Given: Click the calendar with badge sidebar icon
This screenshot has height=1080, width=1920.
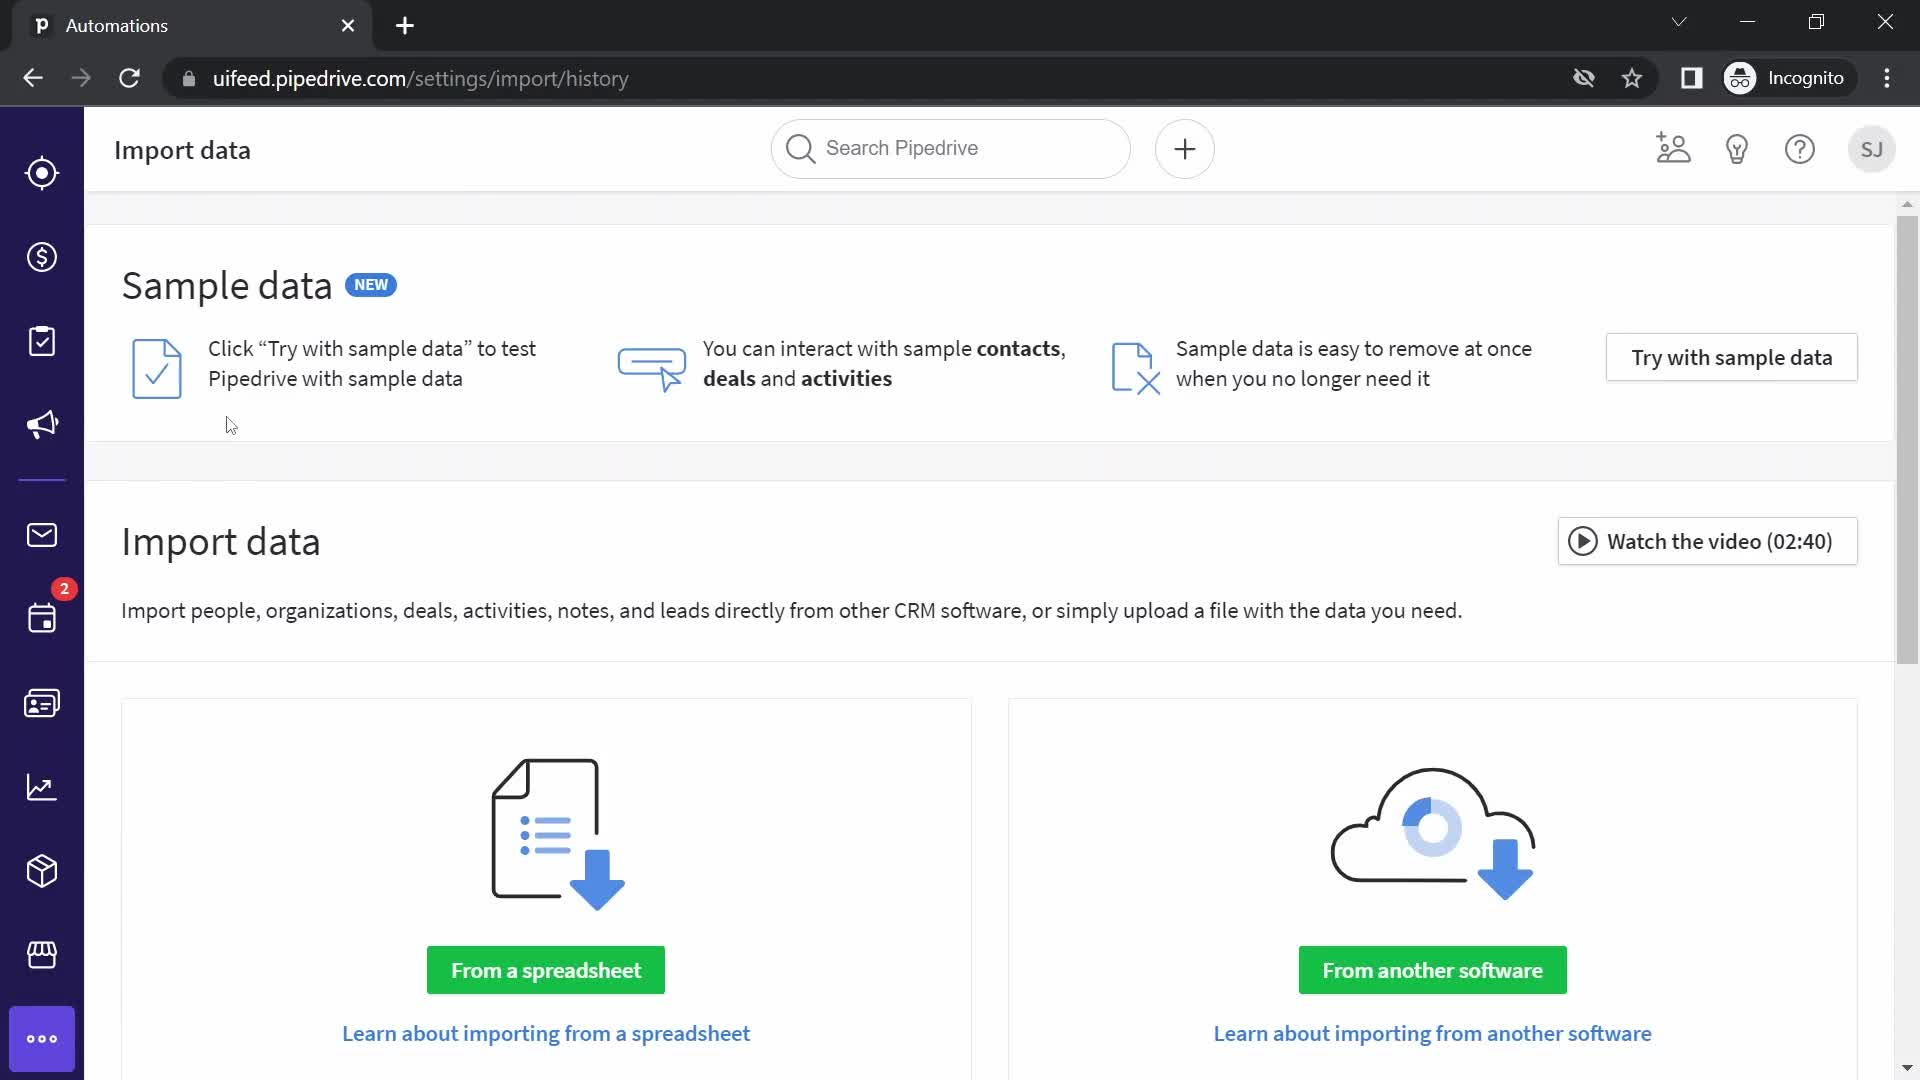Looking at the screenshot, I should pos(41,618).
